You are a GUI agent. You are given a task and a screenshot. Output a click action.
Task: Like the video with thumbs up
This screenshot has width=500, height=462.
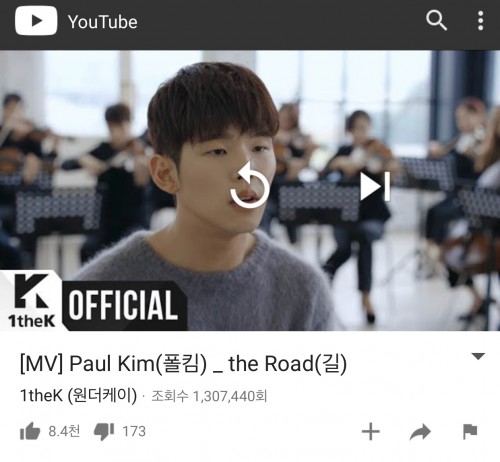(30, 431)
